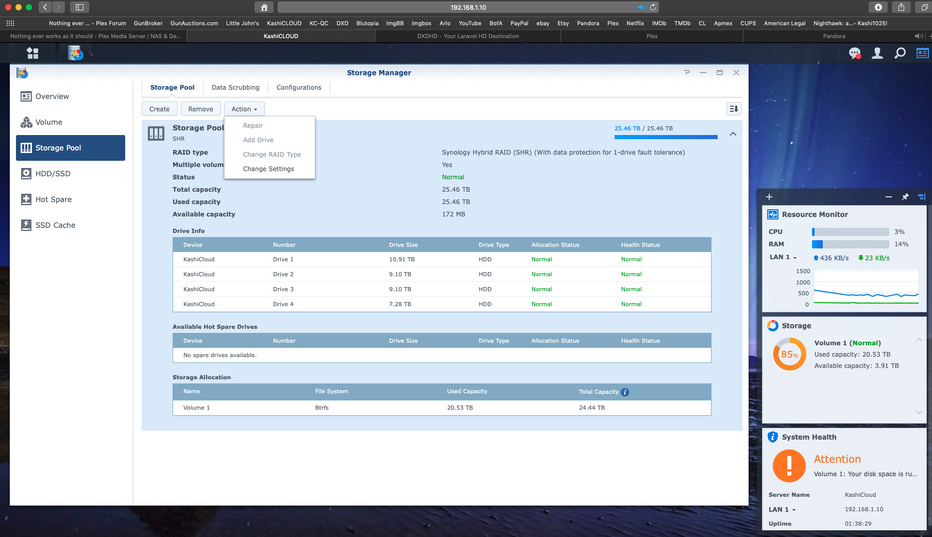
Task: Pin the widget panel with pushpin icon
Action: pyautogui.click(x=905, y=197)
